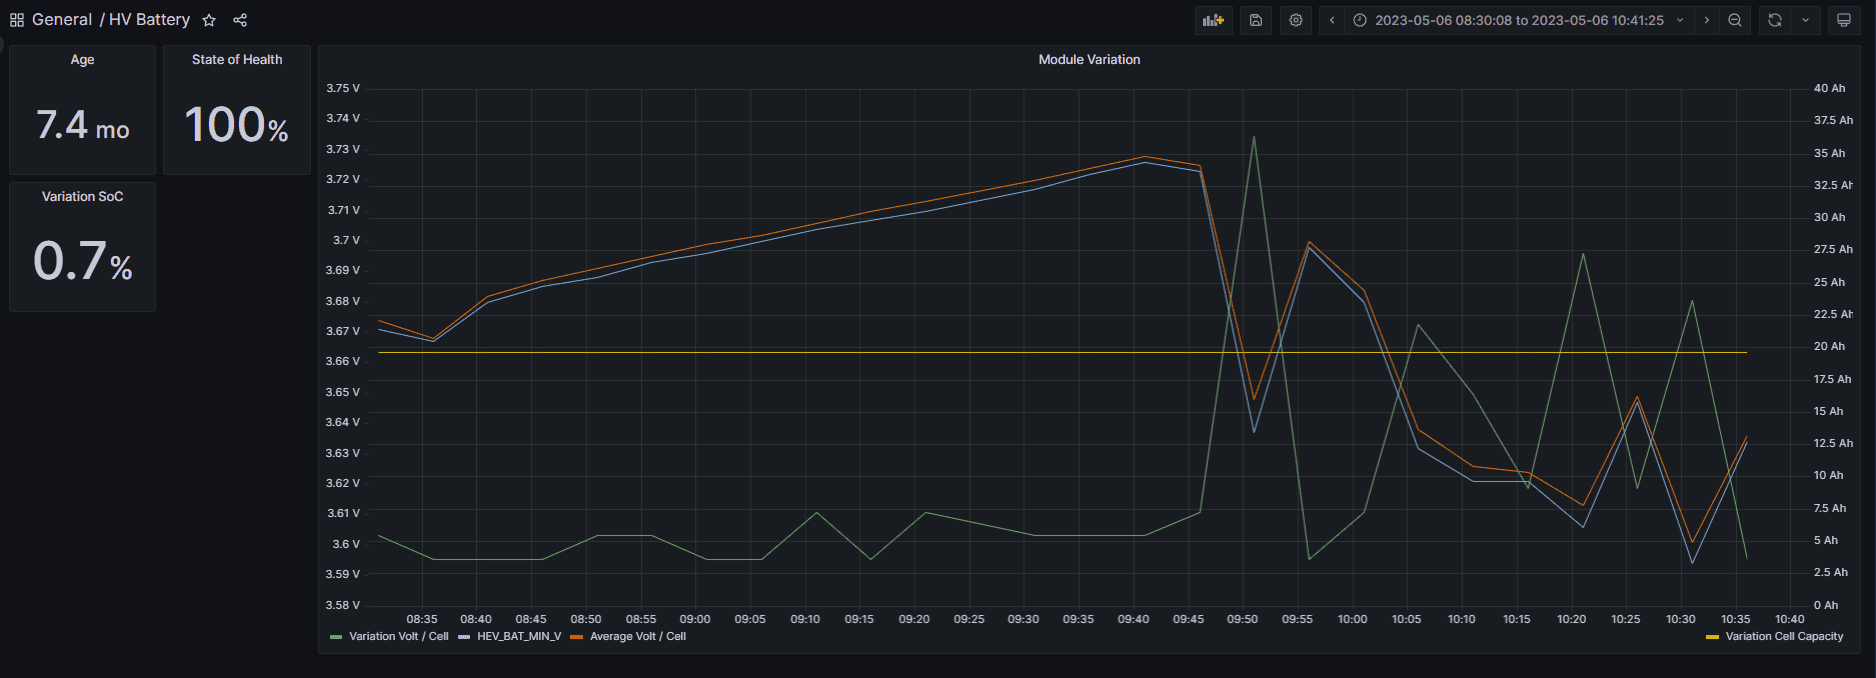
Task: Toggle the Variation Volt / Cell legend series
Action: [x=398, y=636]
